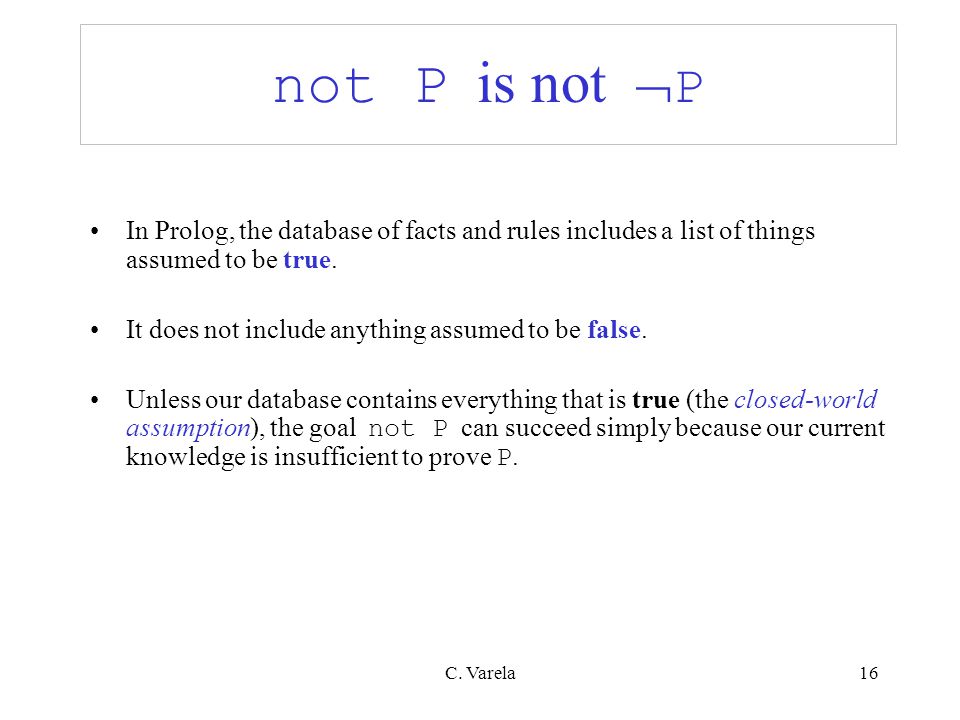Screen dimensions: 960x720
Task: Click the bold black 'true' in third bullet
Action: (x=656, y=400)
